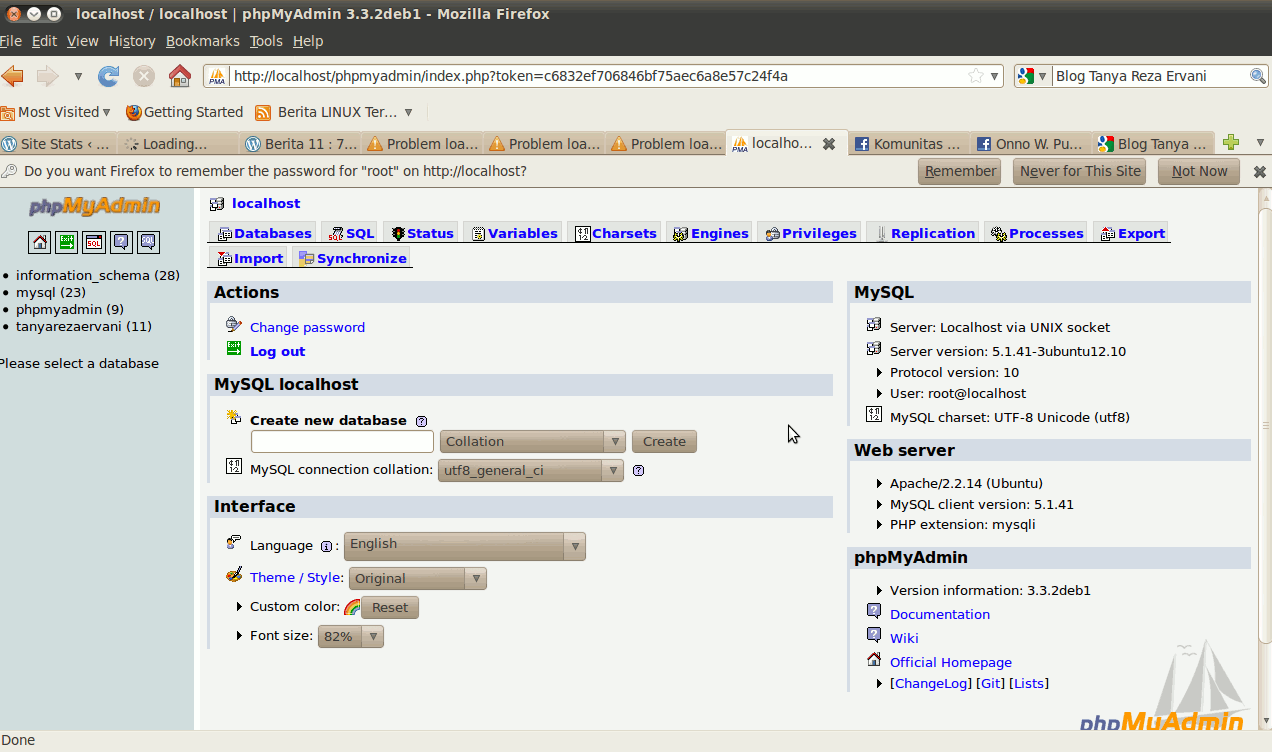Open phpMyAdmin documentation icon in sidebar
The image size is (1272, 752).
point(121,241)
